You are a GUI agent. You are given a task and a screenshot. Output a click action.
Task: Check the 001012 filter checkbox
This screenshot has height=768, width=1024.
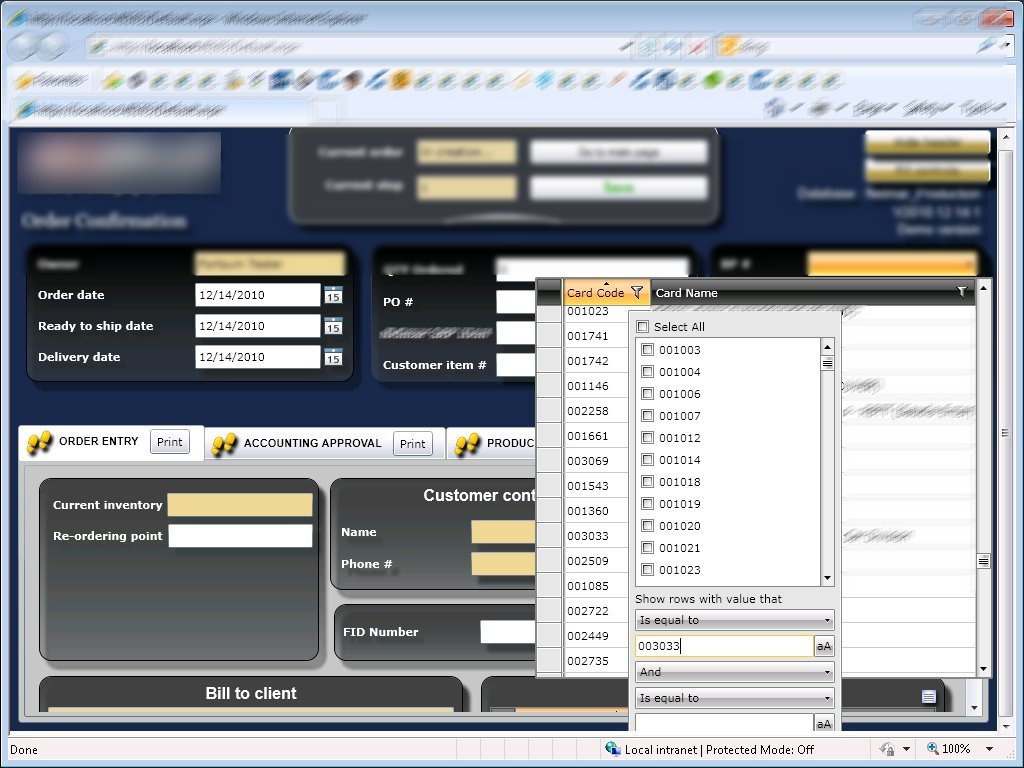click(x=647, y=438)
